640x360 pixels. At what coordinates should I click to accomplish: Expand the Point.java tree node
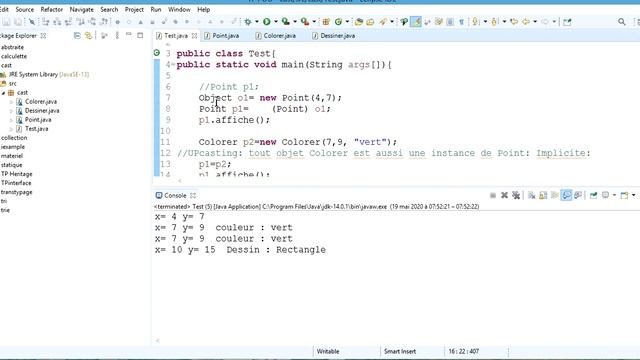pyautogui.click(x=11, y=120)
